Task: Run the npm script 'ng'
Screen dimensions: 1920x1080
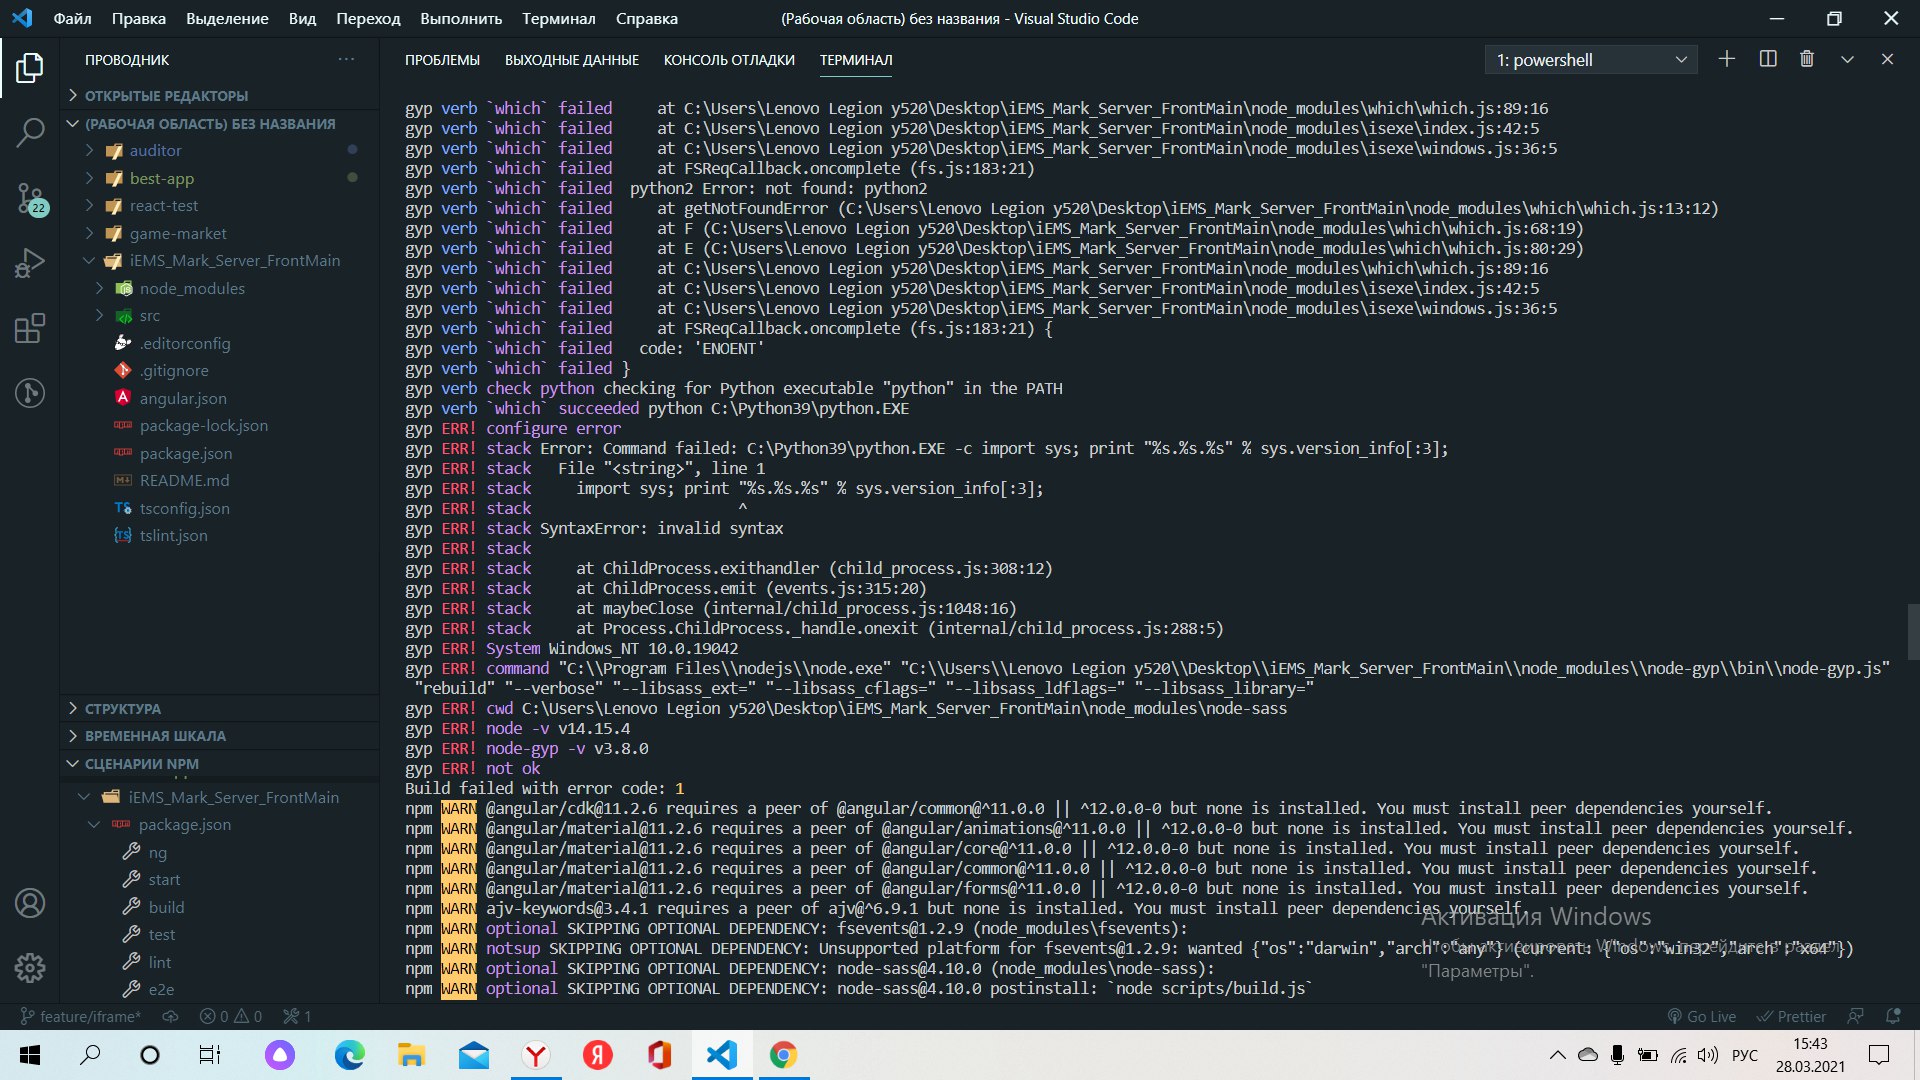Action: click(x=157, y=852)
